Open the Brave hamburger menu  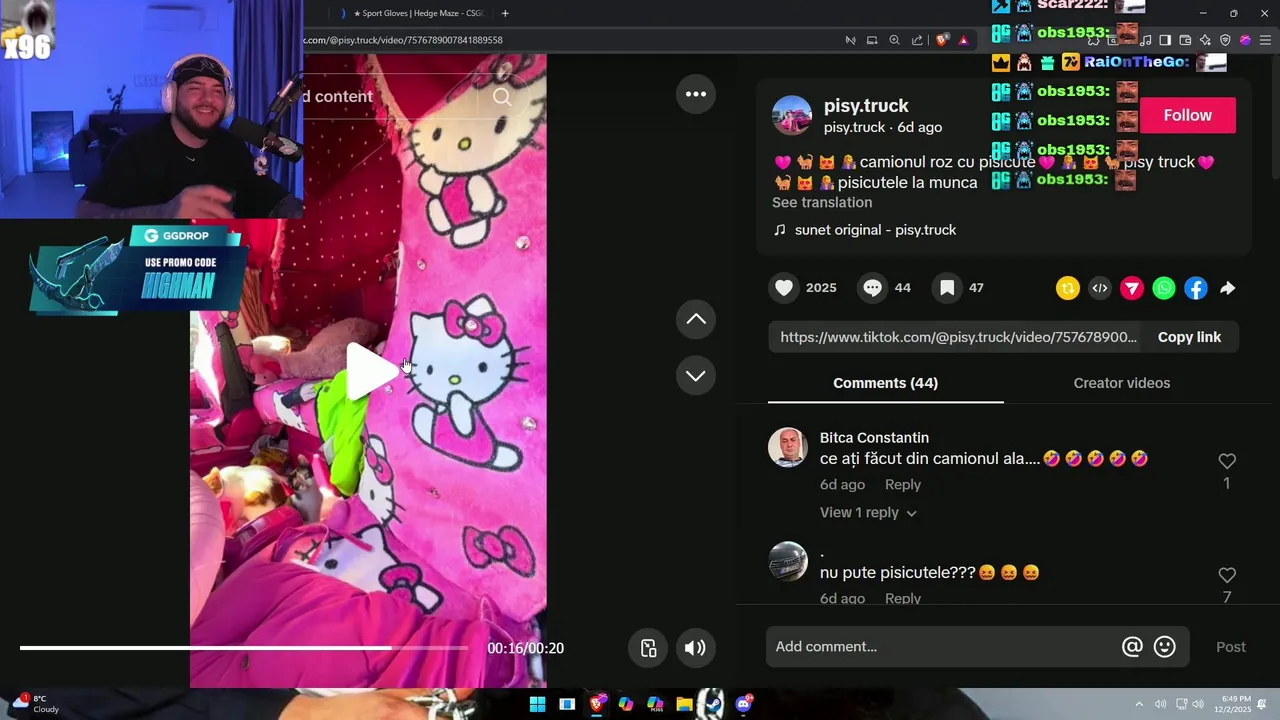pyautogui.click(x=1265, y=40)
